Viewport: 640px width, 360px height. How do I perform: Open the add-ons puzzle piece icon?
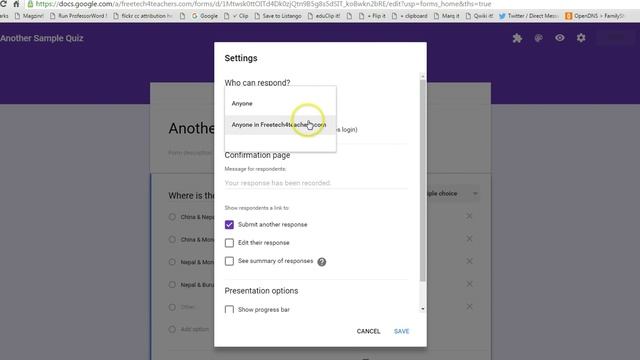coord(517,38)
